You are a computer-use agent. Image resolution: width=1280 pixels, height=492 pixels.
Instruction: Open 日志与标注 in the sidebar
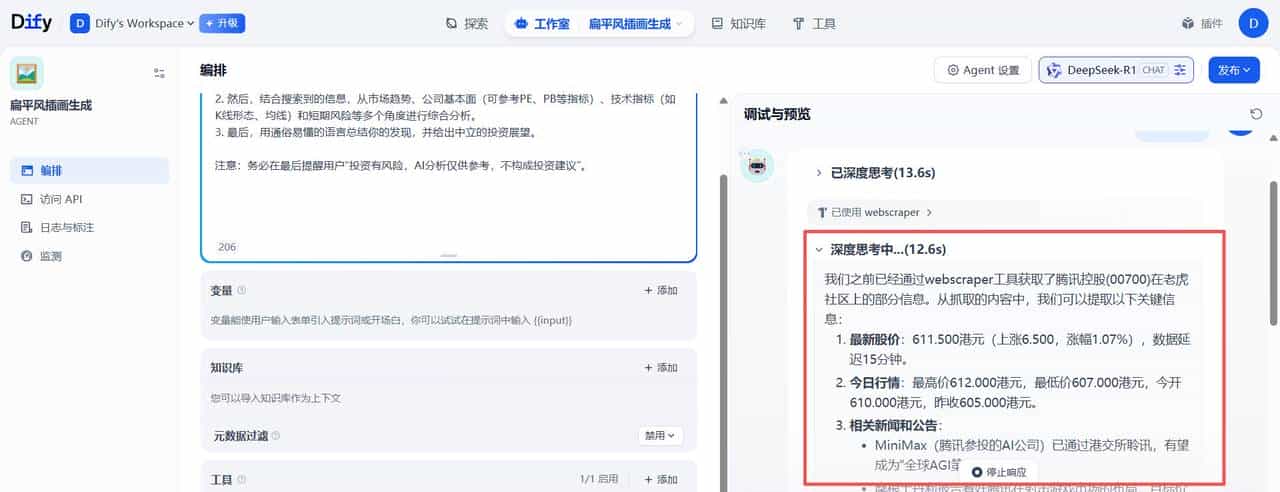(x=89, y=227)
